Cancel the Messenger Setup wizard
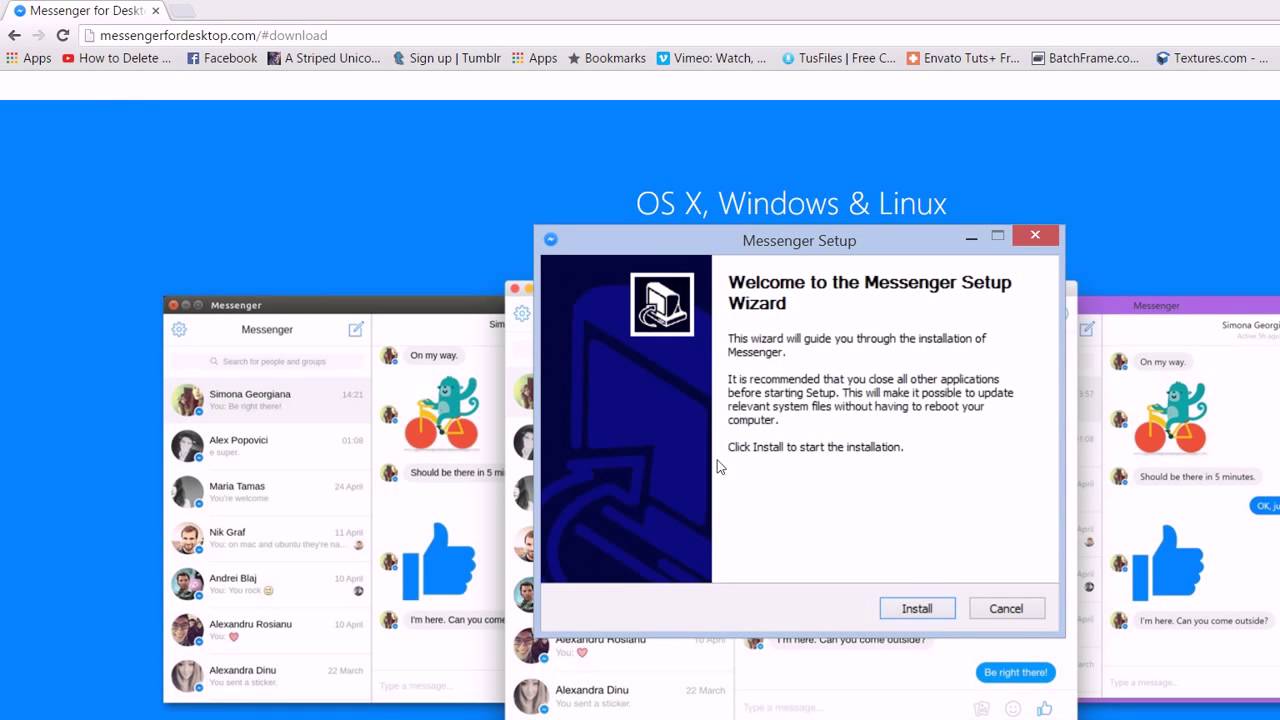 point(1006,608)
